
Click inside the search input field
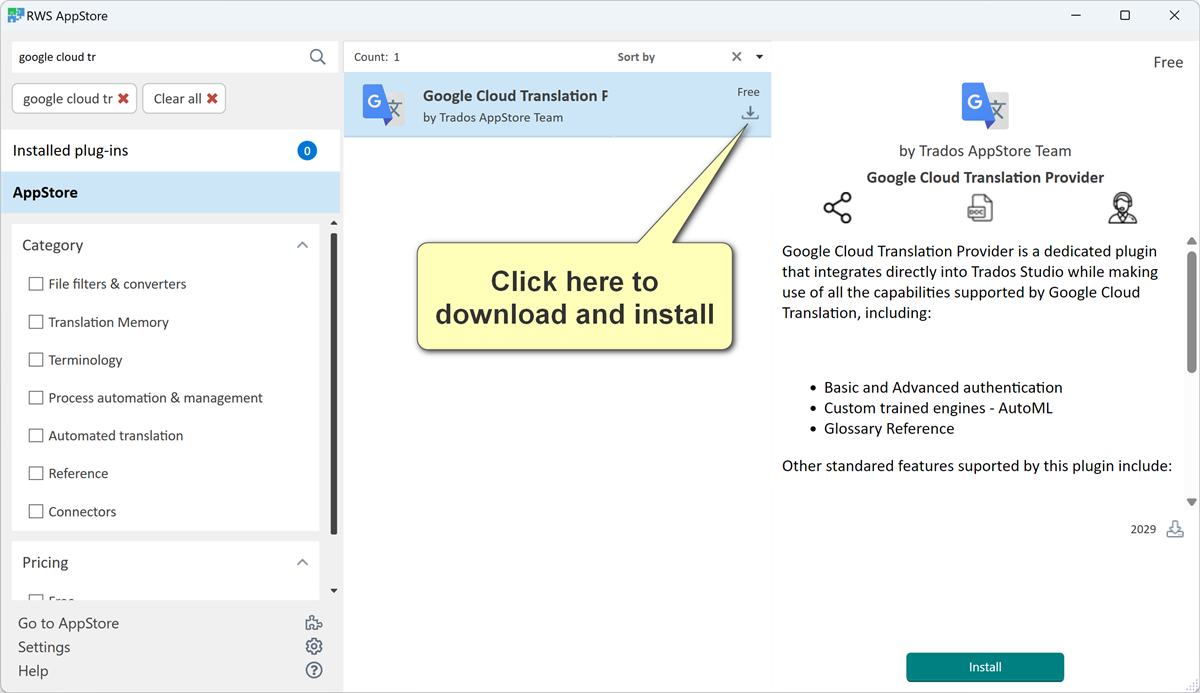(x=150, y=57)
